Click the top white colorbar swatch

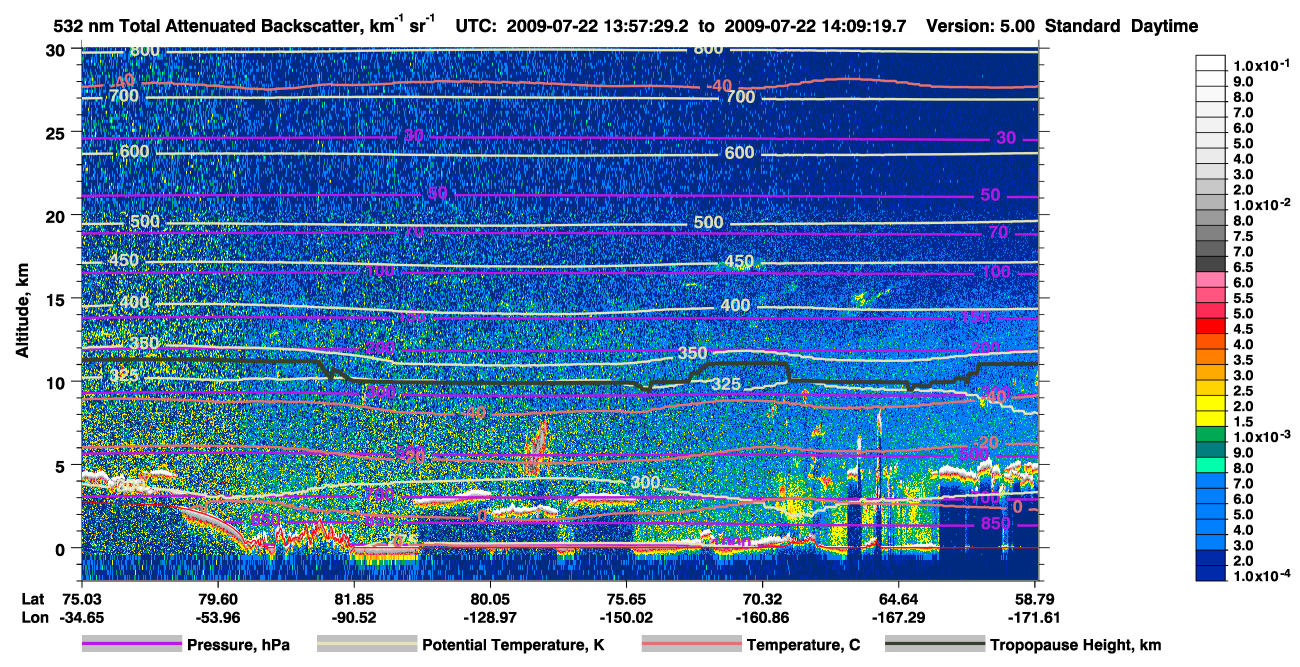point(1212,65)
